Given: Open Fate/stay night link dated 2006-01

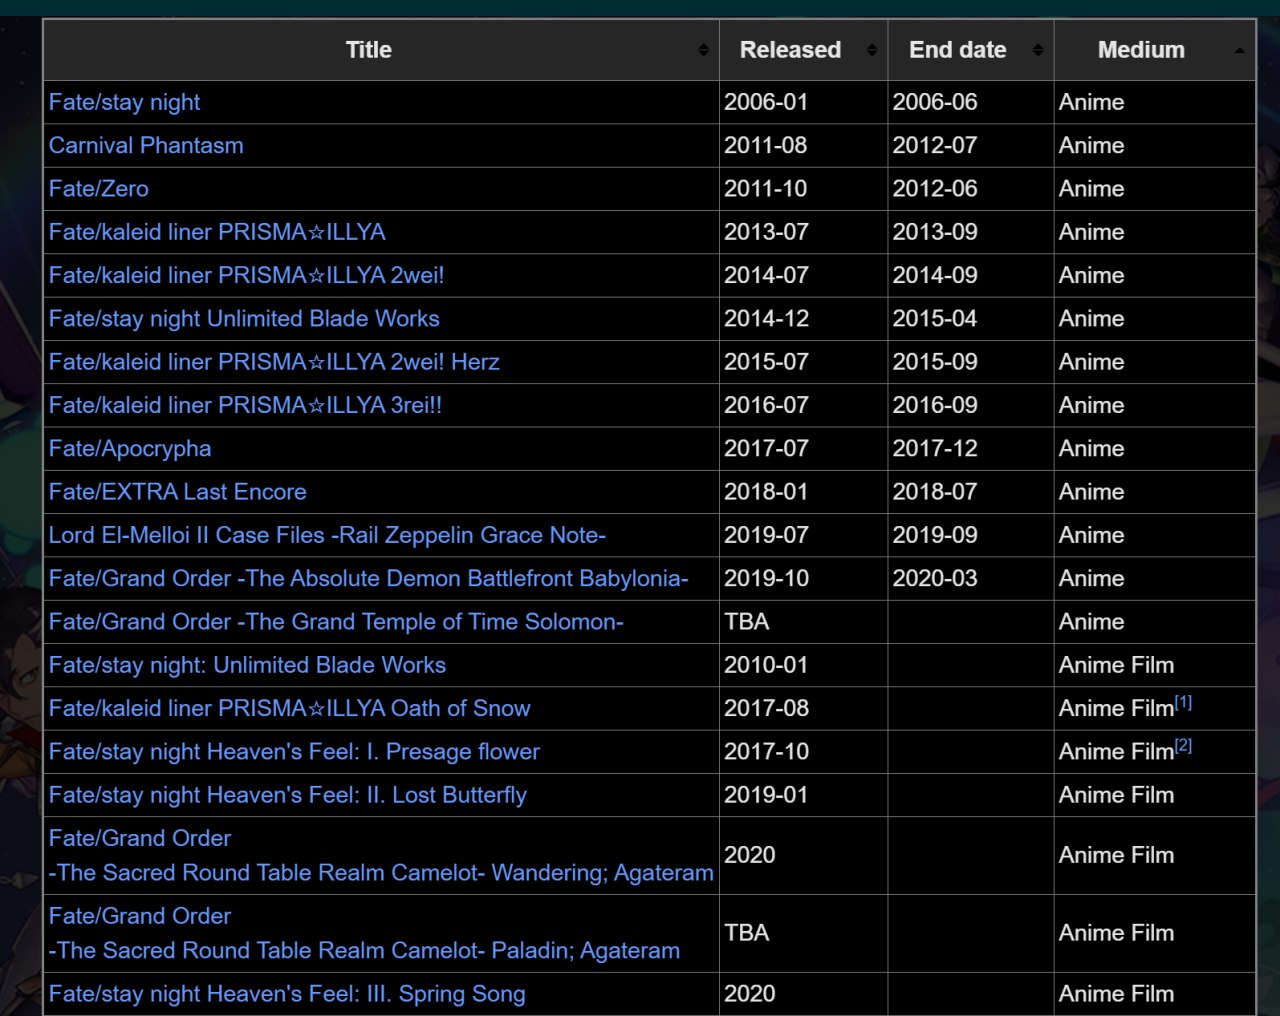Looking at the screenshot, I should [x=124, y=102].
